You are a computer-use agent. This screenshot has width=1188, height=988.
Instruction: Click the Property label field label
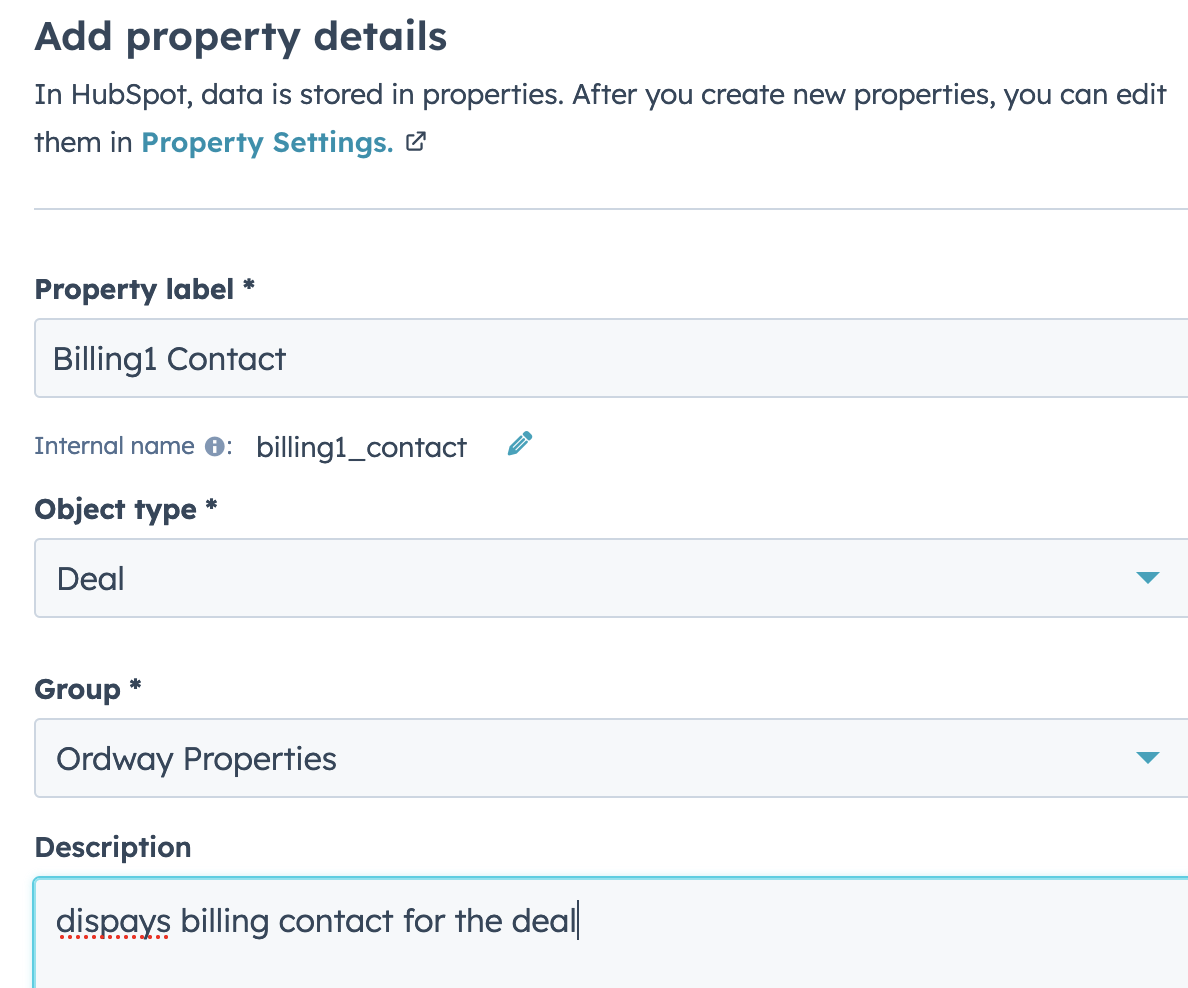[x=134, y=290]
